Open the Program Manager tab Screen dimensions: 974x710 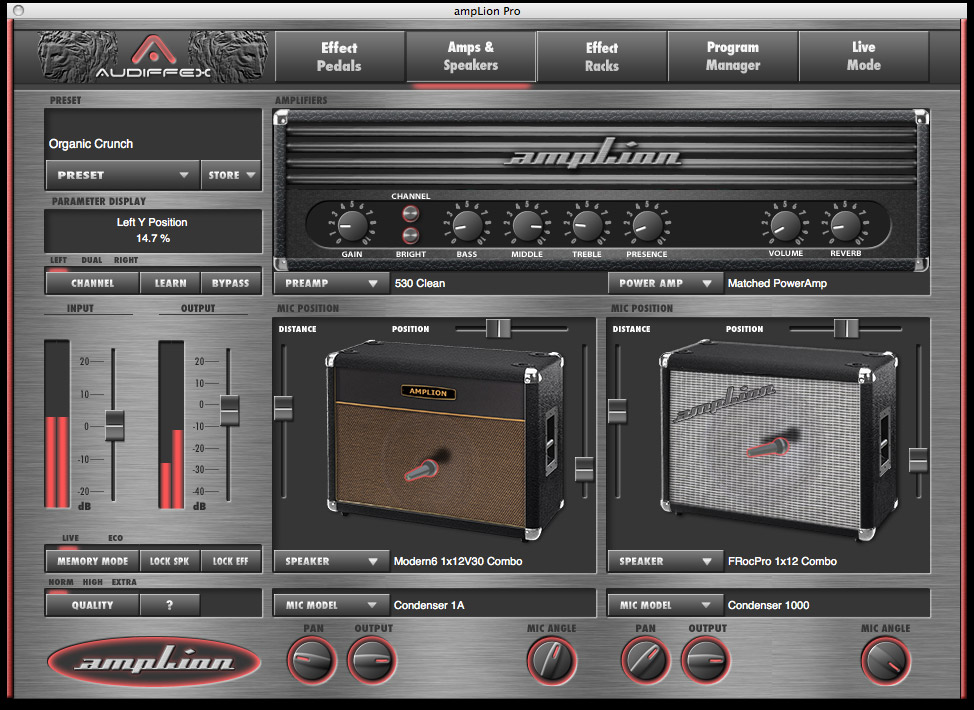coord(733,57)
